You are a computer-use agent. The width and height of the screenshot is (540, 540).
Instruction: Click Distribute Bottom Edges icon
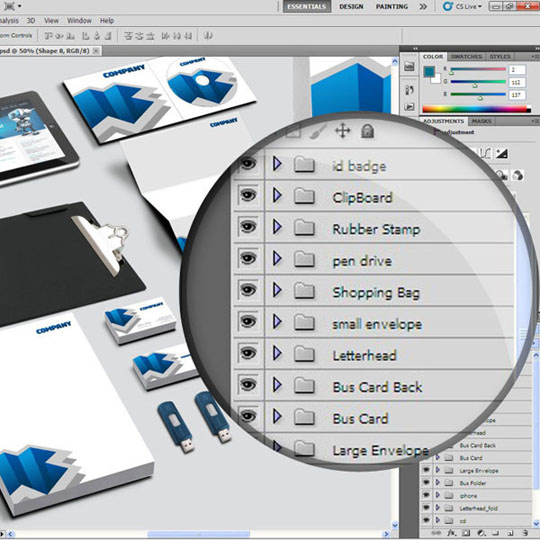pos(150,36)
